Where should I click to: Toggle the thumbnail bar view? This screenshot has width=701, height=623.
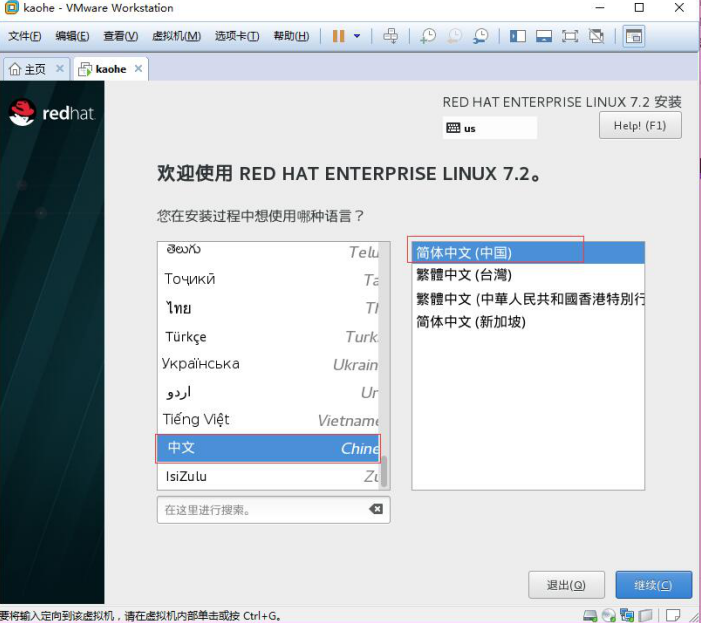tap(544, 36)
